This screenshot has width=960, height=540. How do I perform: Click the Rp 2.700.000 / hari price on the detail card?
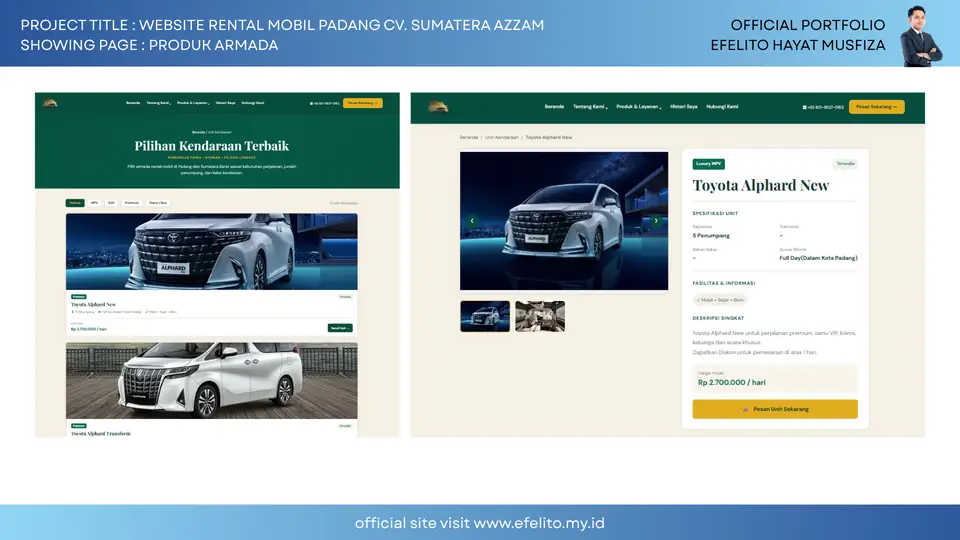[732, 382]
